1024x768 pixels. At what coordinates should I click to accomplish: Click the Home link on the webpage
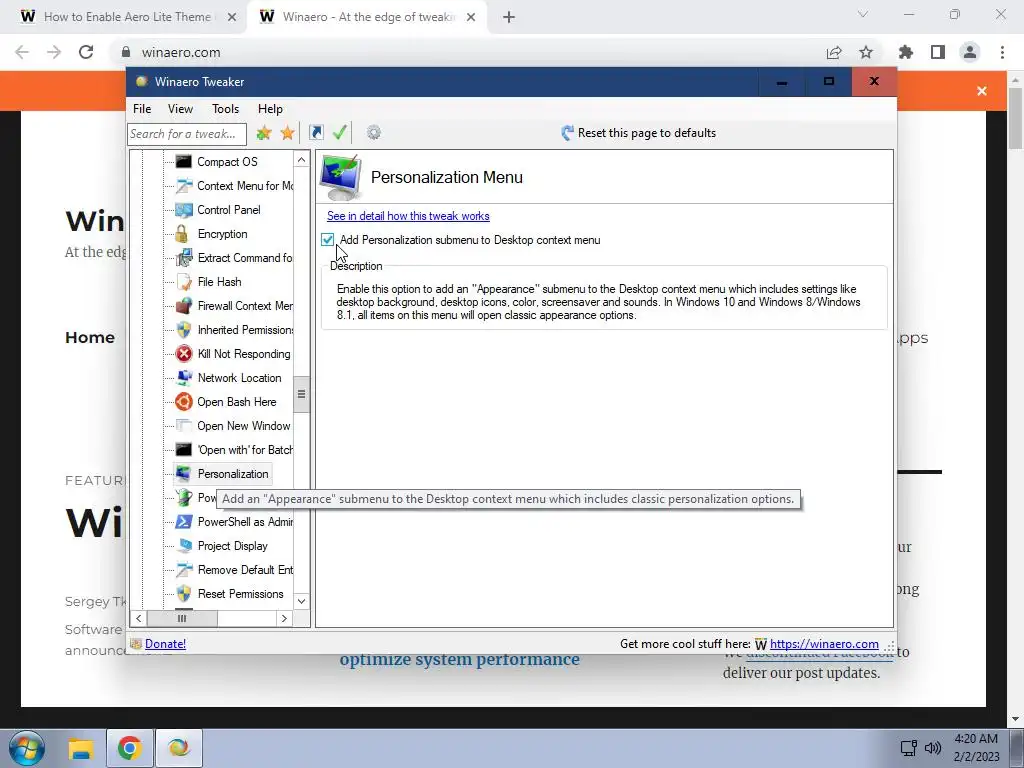[x=89, y=338]
